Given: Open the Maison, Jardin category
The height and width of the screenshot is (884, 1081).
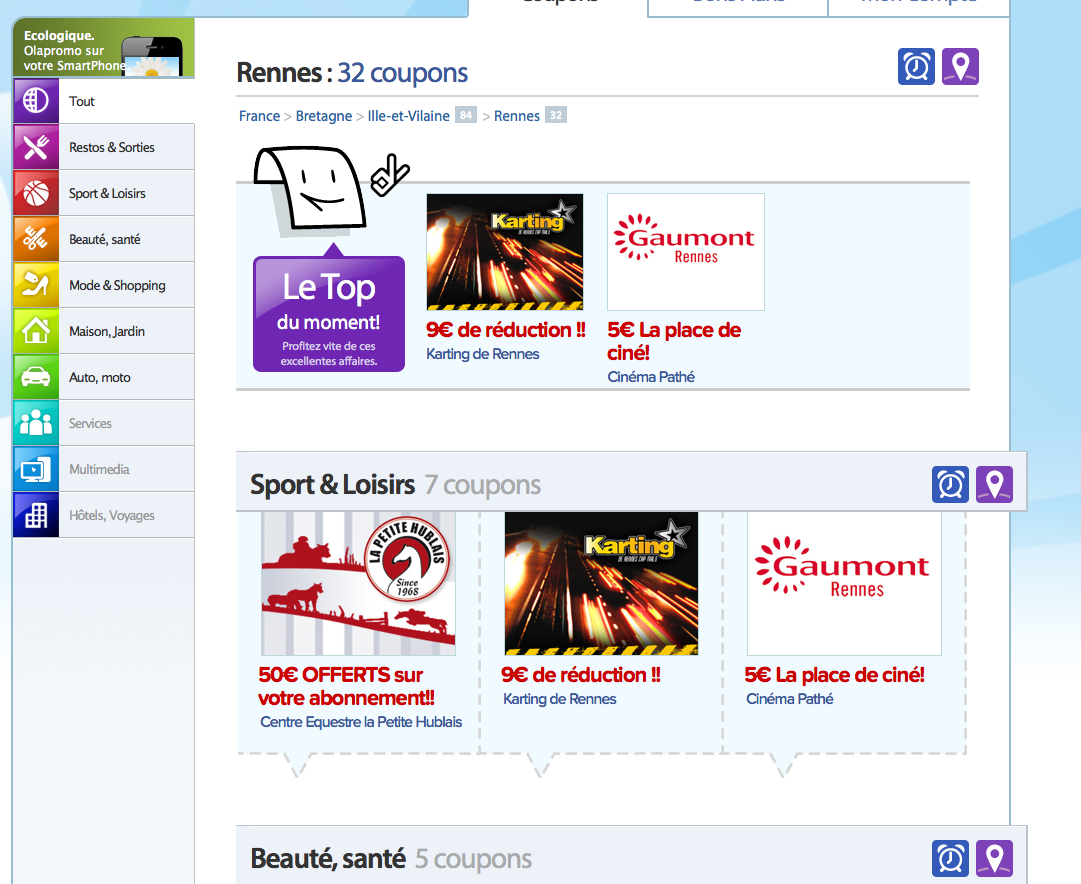Looking at the screenshot, I should click(103, 331).
